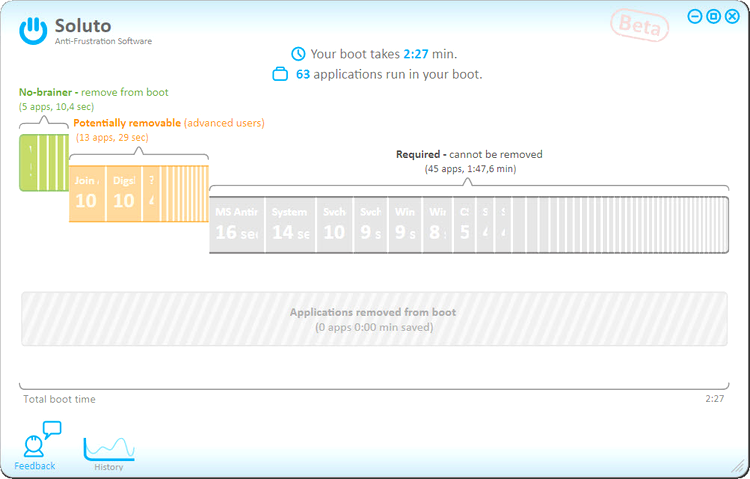
Task: Click the Beta stamp badge
Action: pos(640,25)
